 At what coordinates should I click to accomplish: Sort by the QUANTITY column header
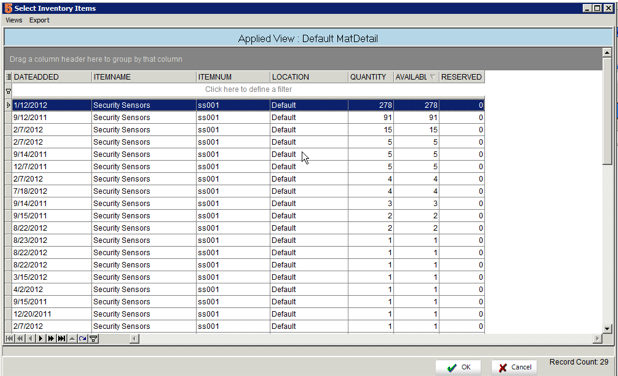coord(371,77)
